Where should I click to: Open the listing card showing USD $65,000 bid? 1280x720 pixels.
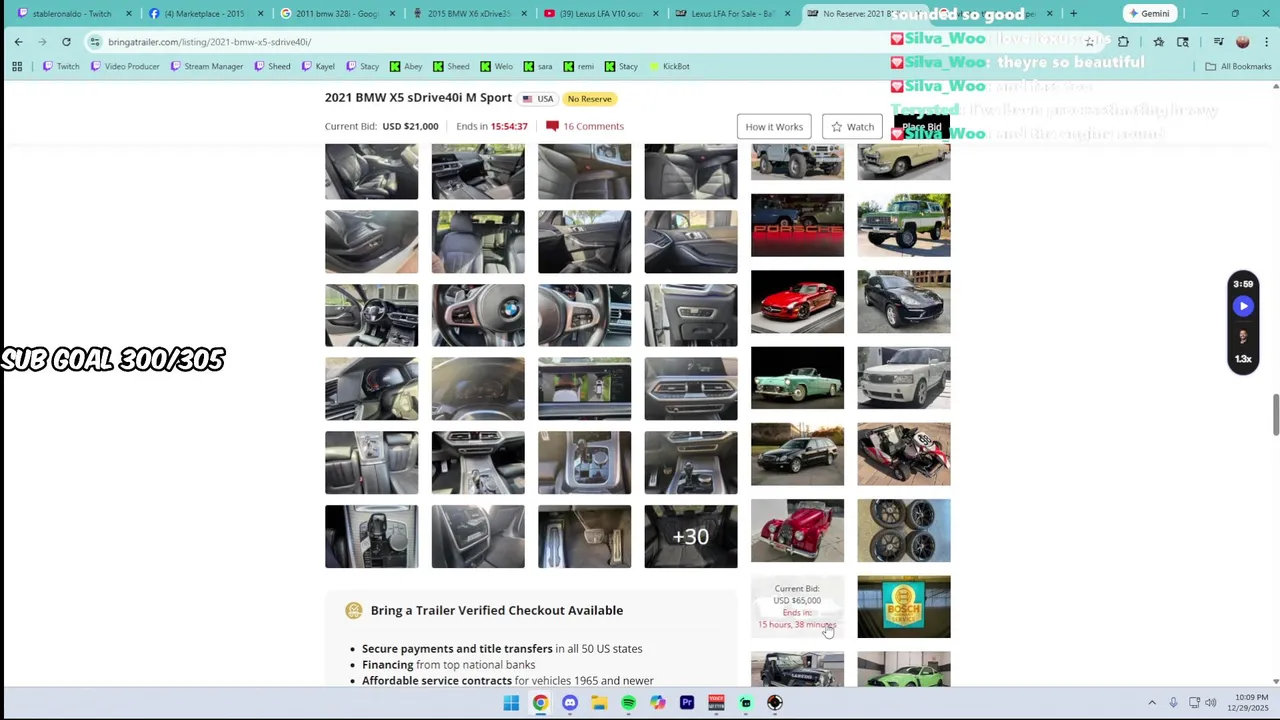click(797, 607)
